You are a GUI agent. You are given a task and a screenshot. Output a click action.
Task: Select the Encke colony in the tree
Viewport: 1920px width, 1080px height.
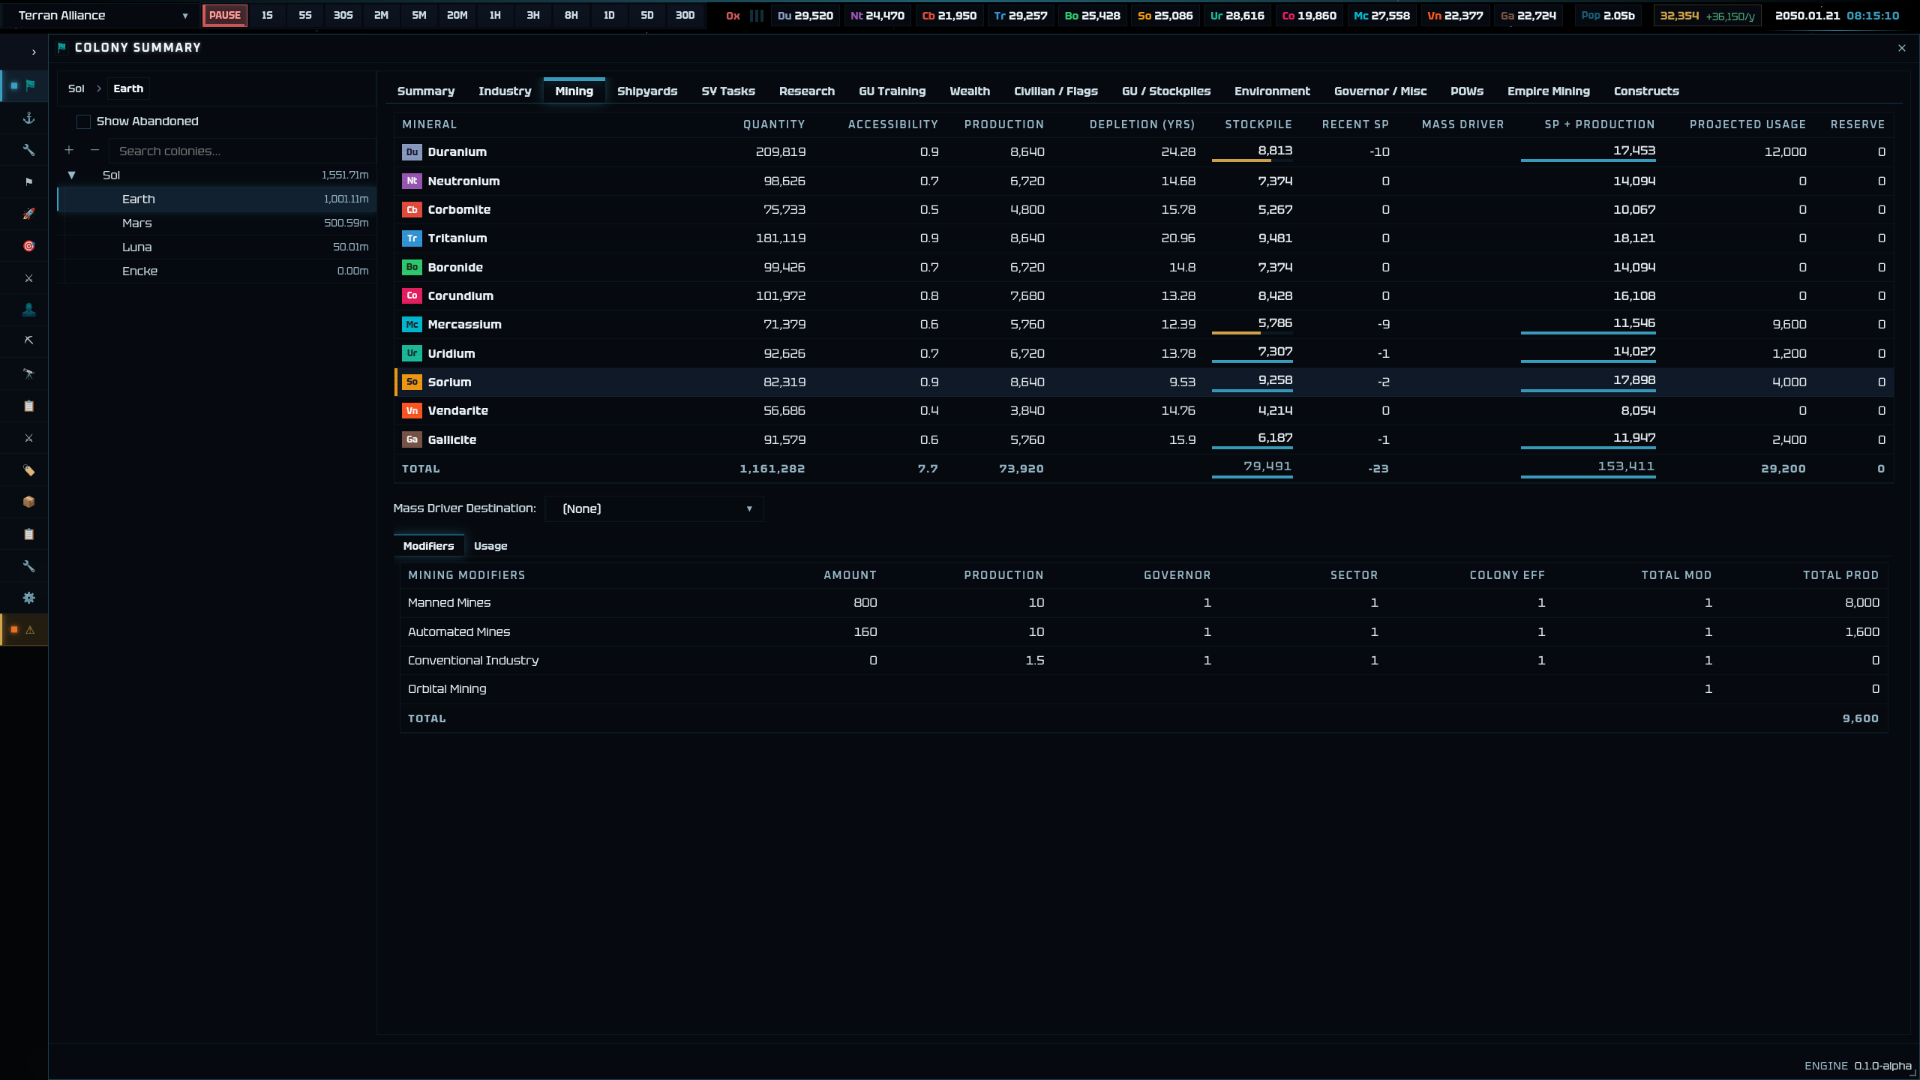[217, 271]
